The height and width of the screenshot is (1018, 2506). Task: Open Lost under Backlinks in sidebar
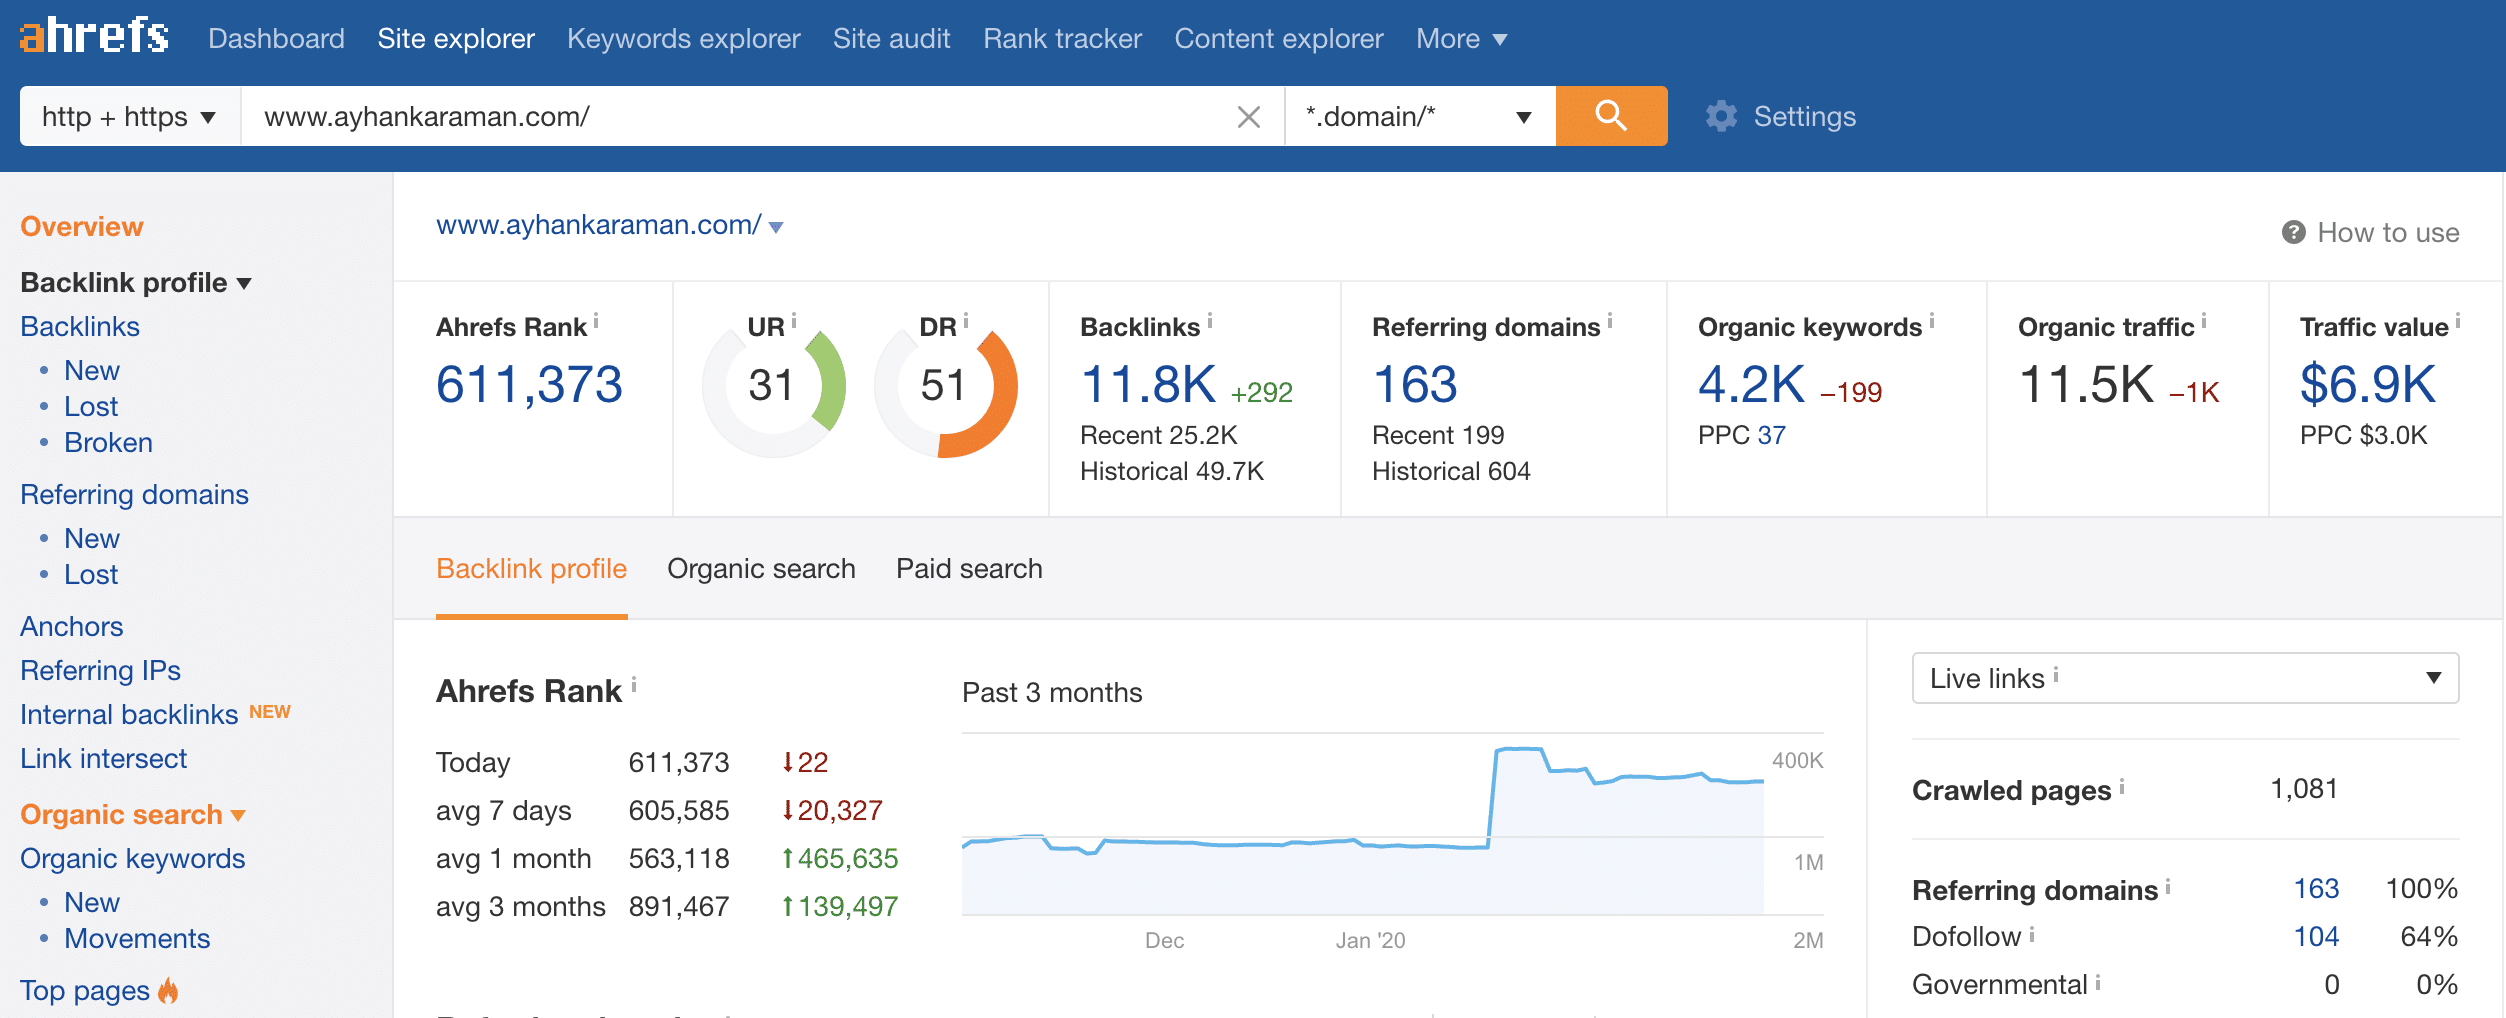pos(91,406)
